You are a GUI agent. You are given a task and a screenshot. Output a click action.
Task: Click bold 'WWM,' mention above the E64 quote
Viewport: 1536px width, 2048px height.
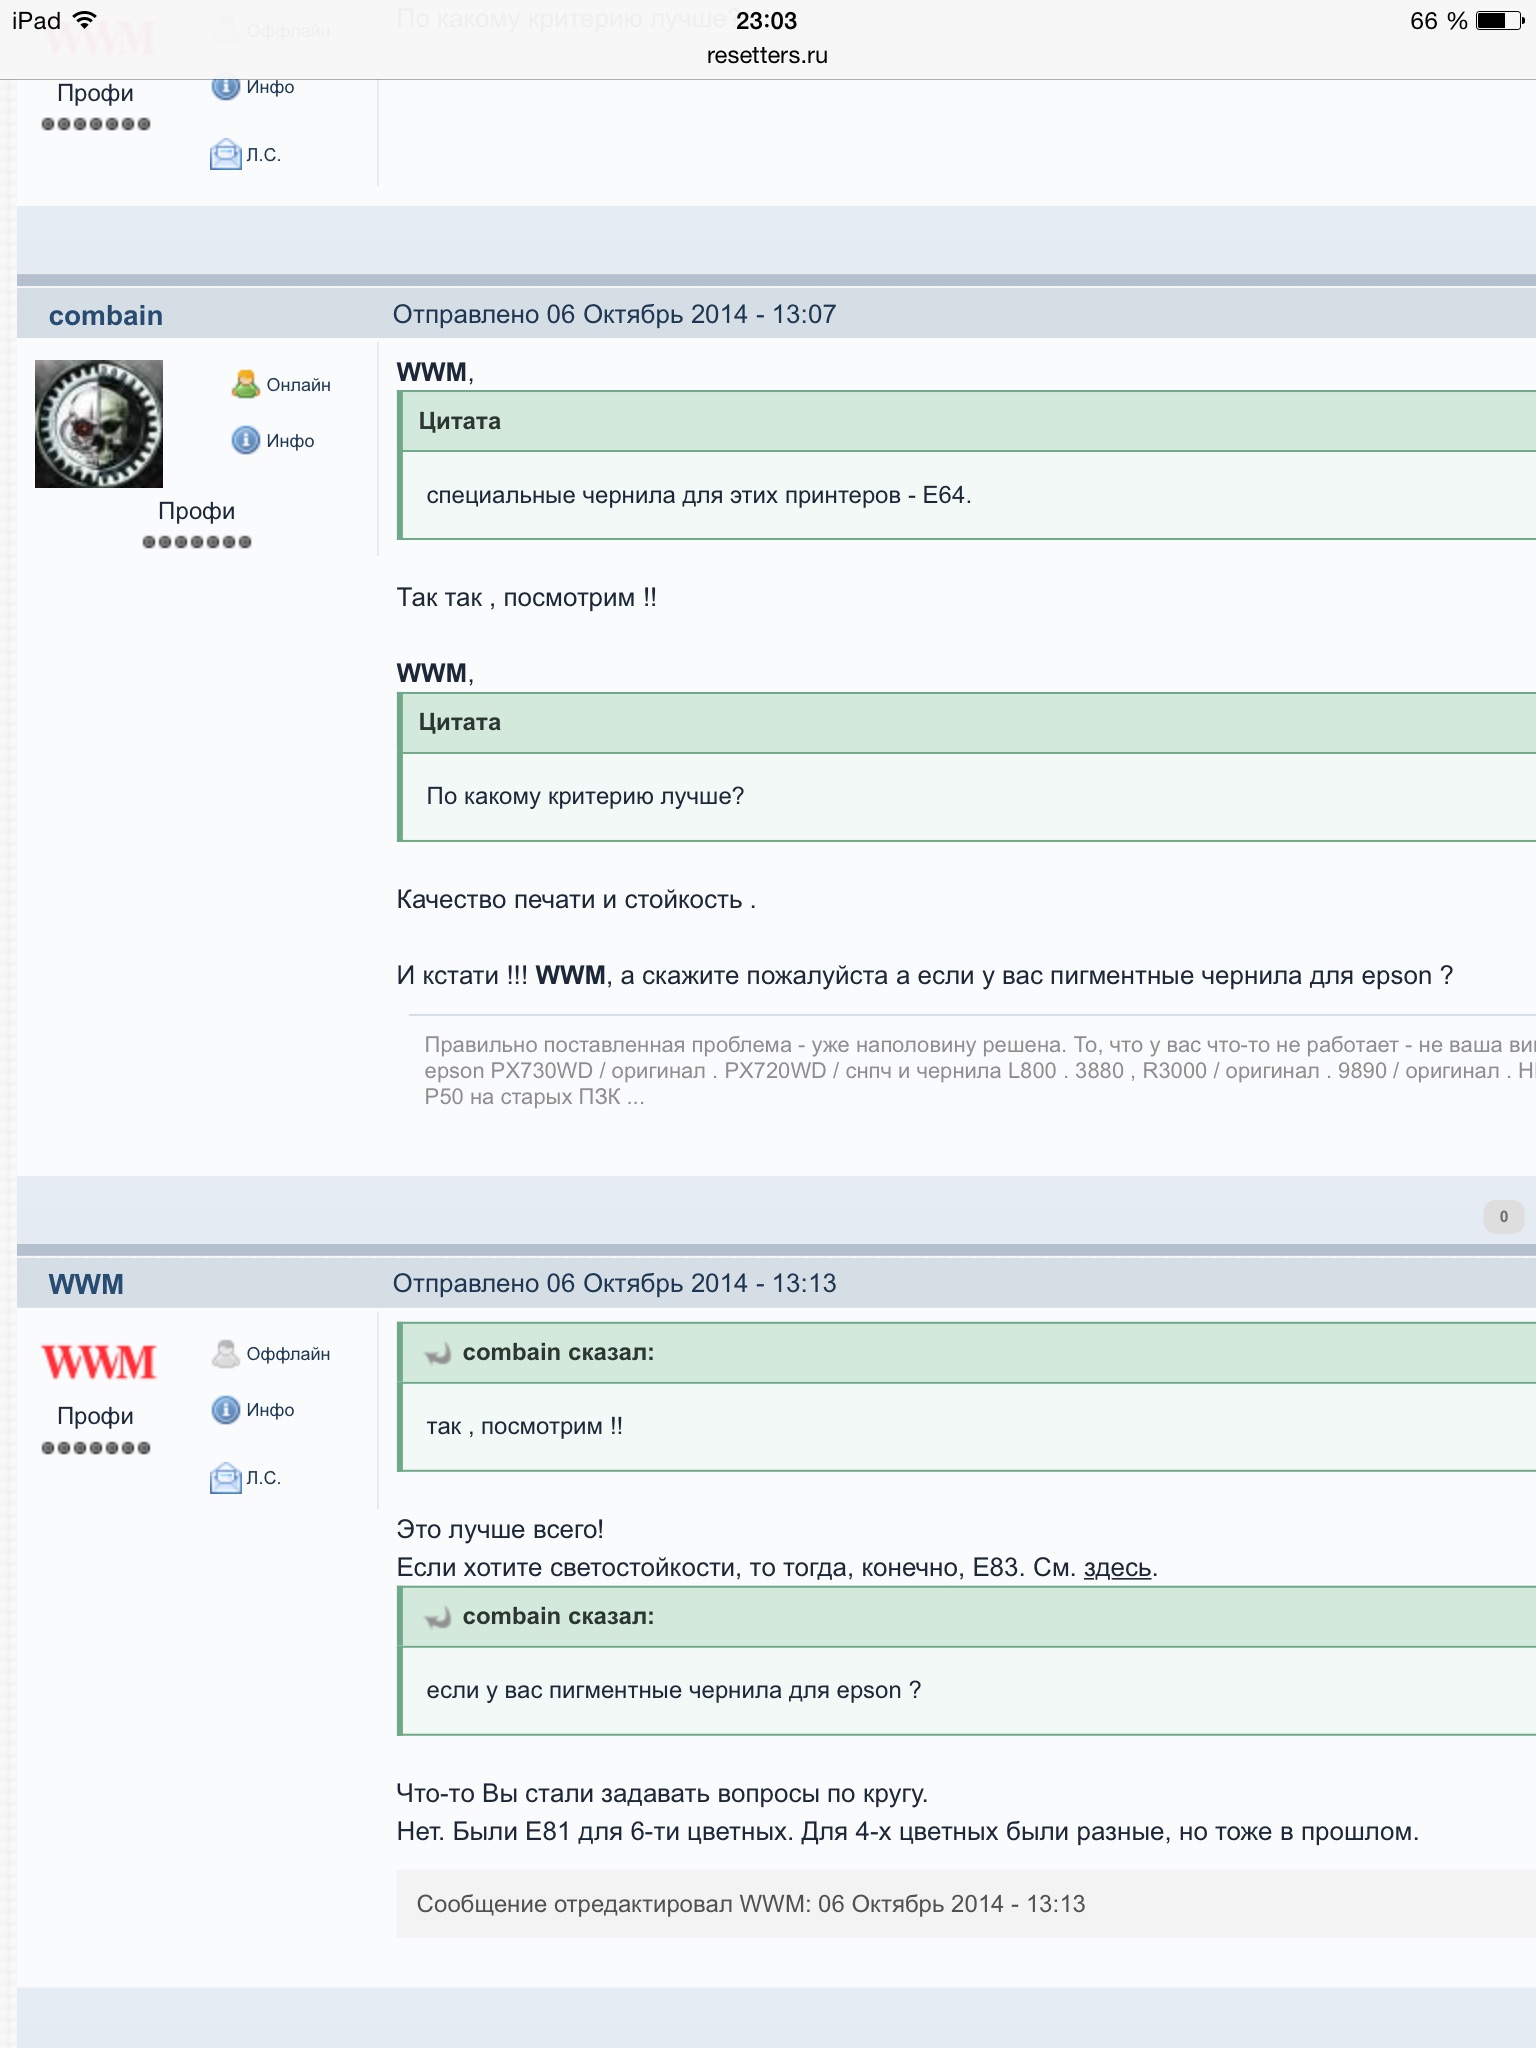pyautogui.click(x=435, y=372)
